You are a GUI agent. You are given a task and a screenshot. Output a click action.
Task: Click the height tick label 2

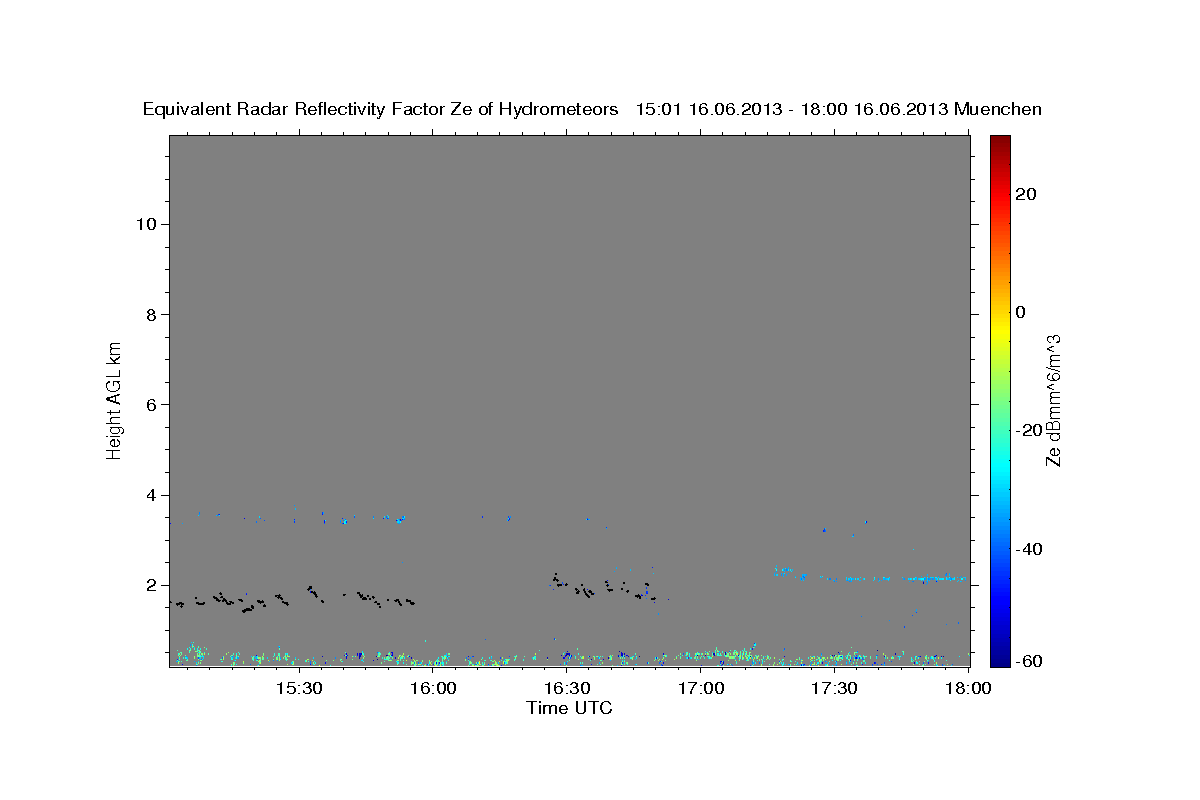tap(152, 585)
